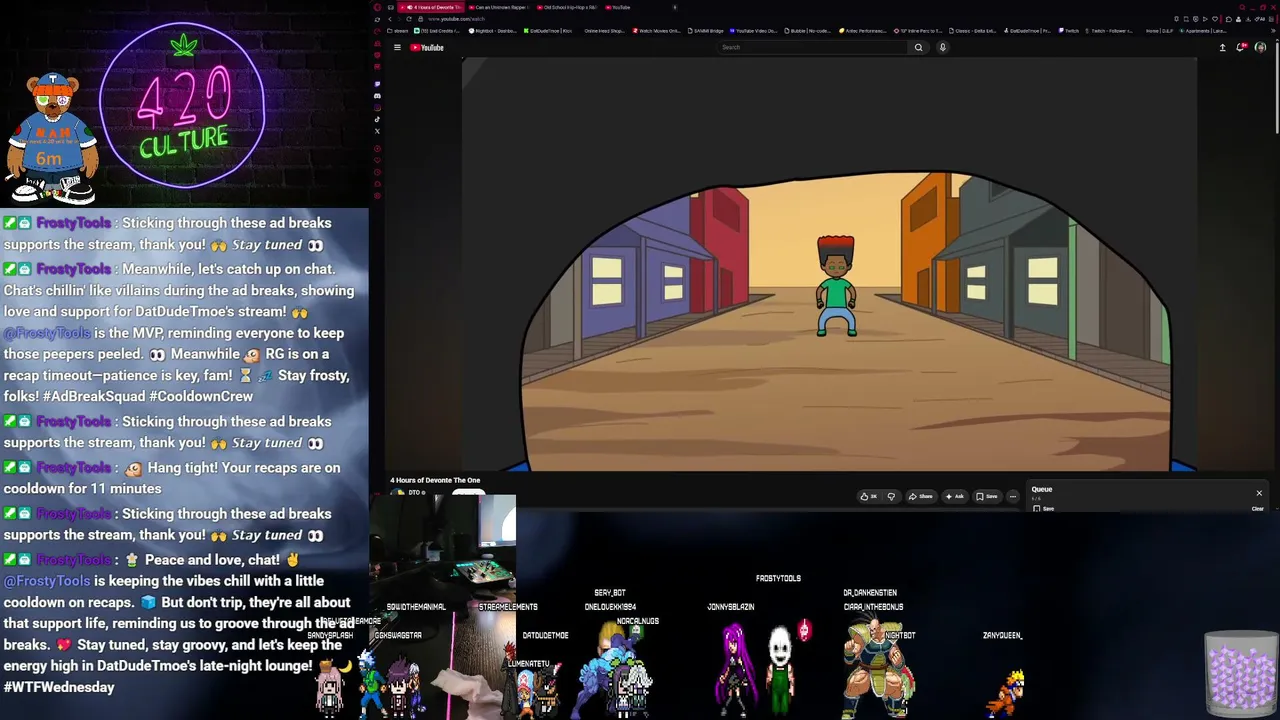Reload the YouTube page
The image size is (1280, 720).
coord(408,19)
